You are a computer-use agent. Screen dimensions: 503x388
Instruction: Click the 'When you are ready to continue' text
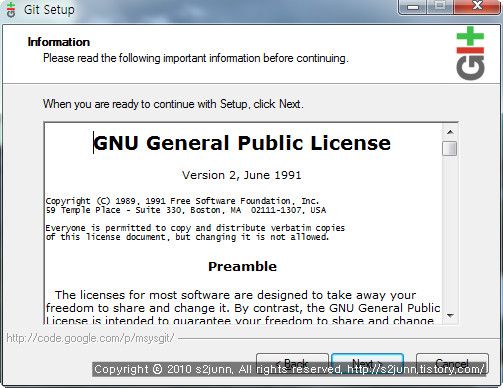(173, 104)
